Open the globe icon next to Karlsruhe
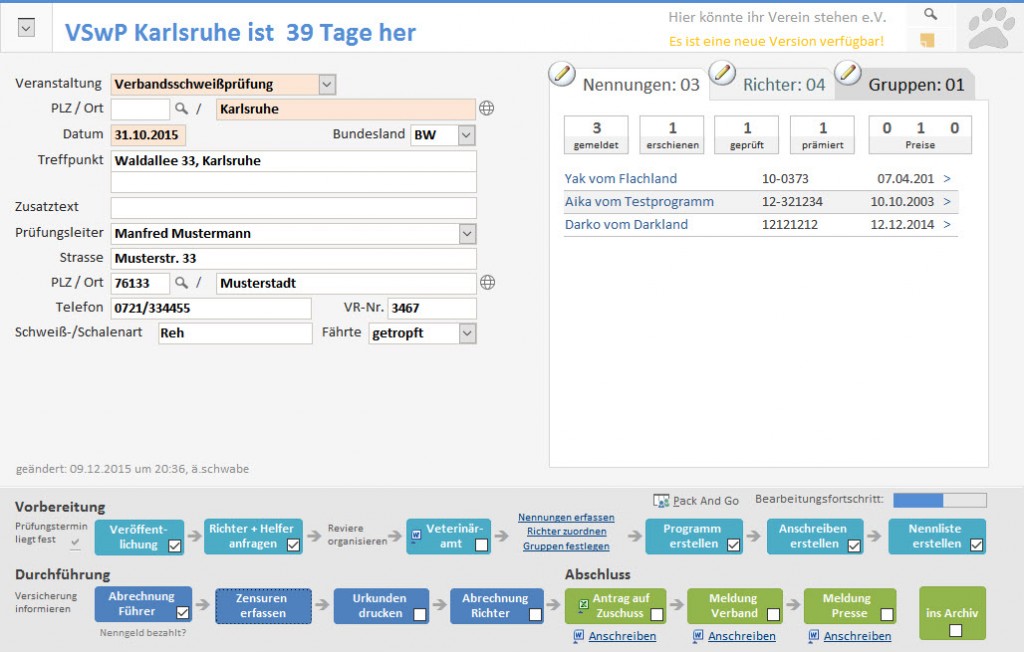Viewport: 1024px width, 652px height. point(487,109)
